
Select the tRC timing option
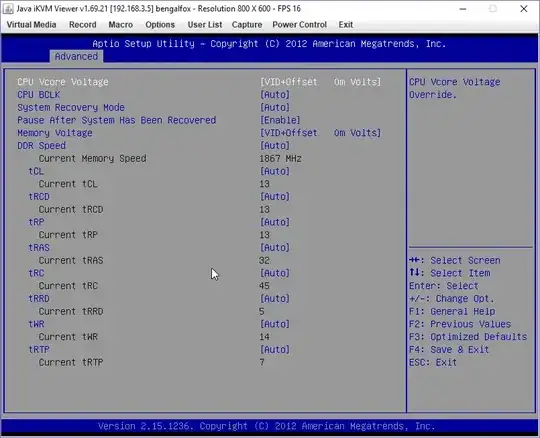tap(36, 273)
